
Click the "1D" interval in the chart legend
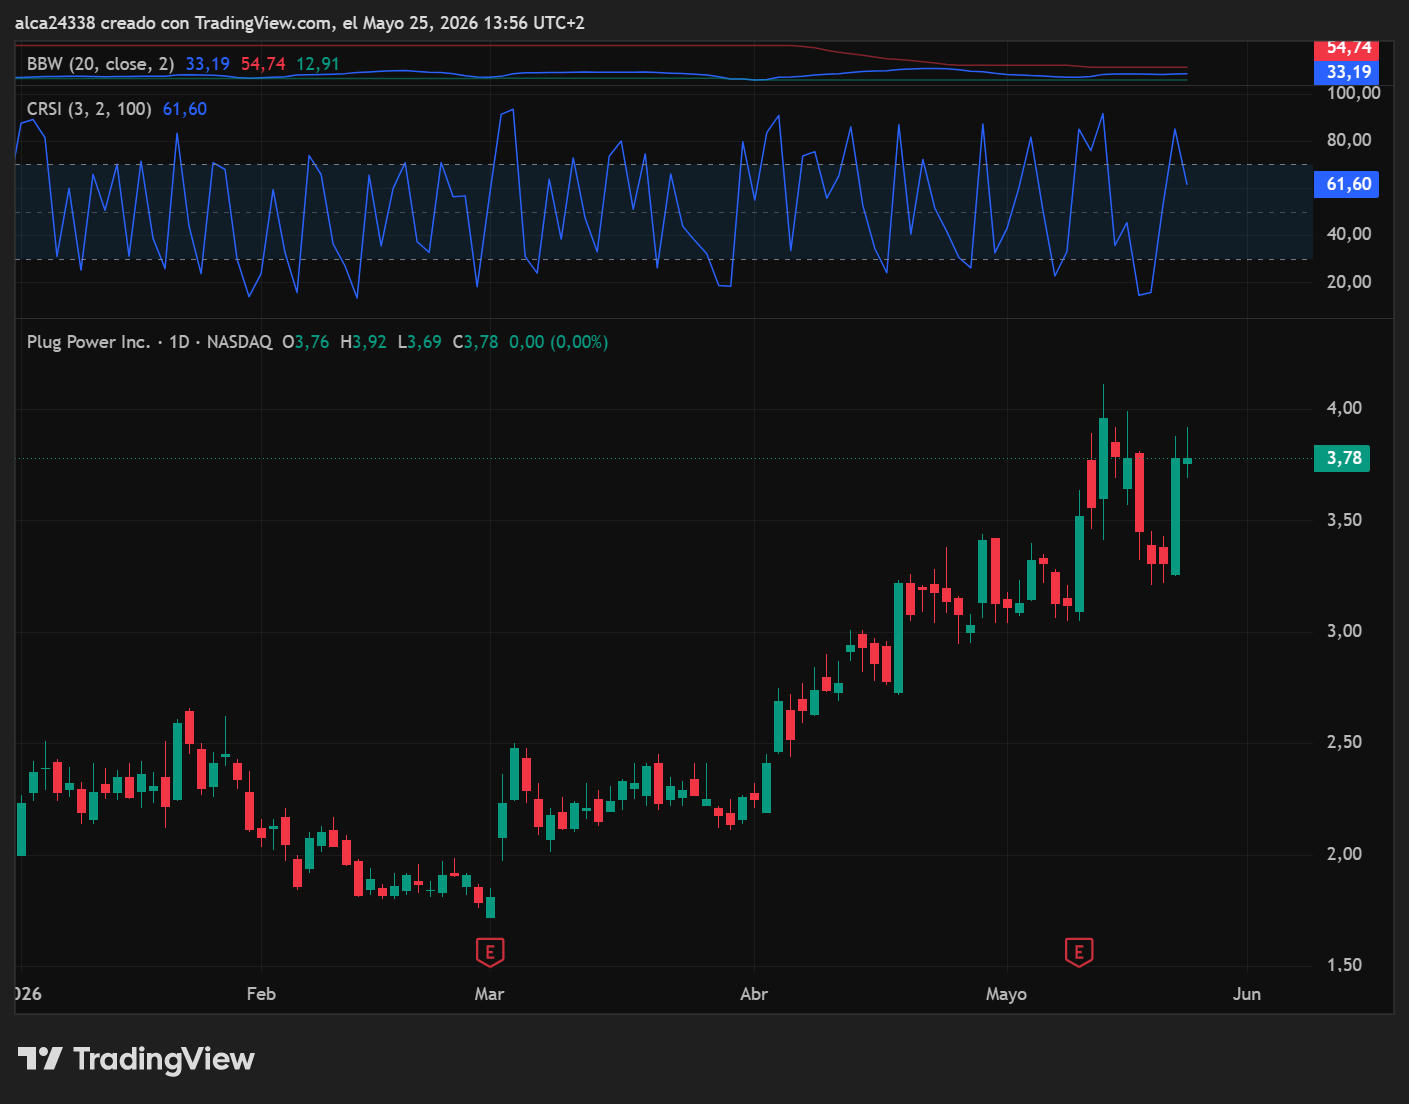tap(179, 342)
